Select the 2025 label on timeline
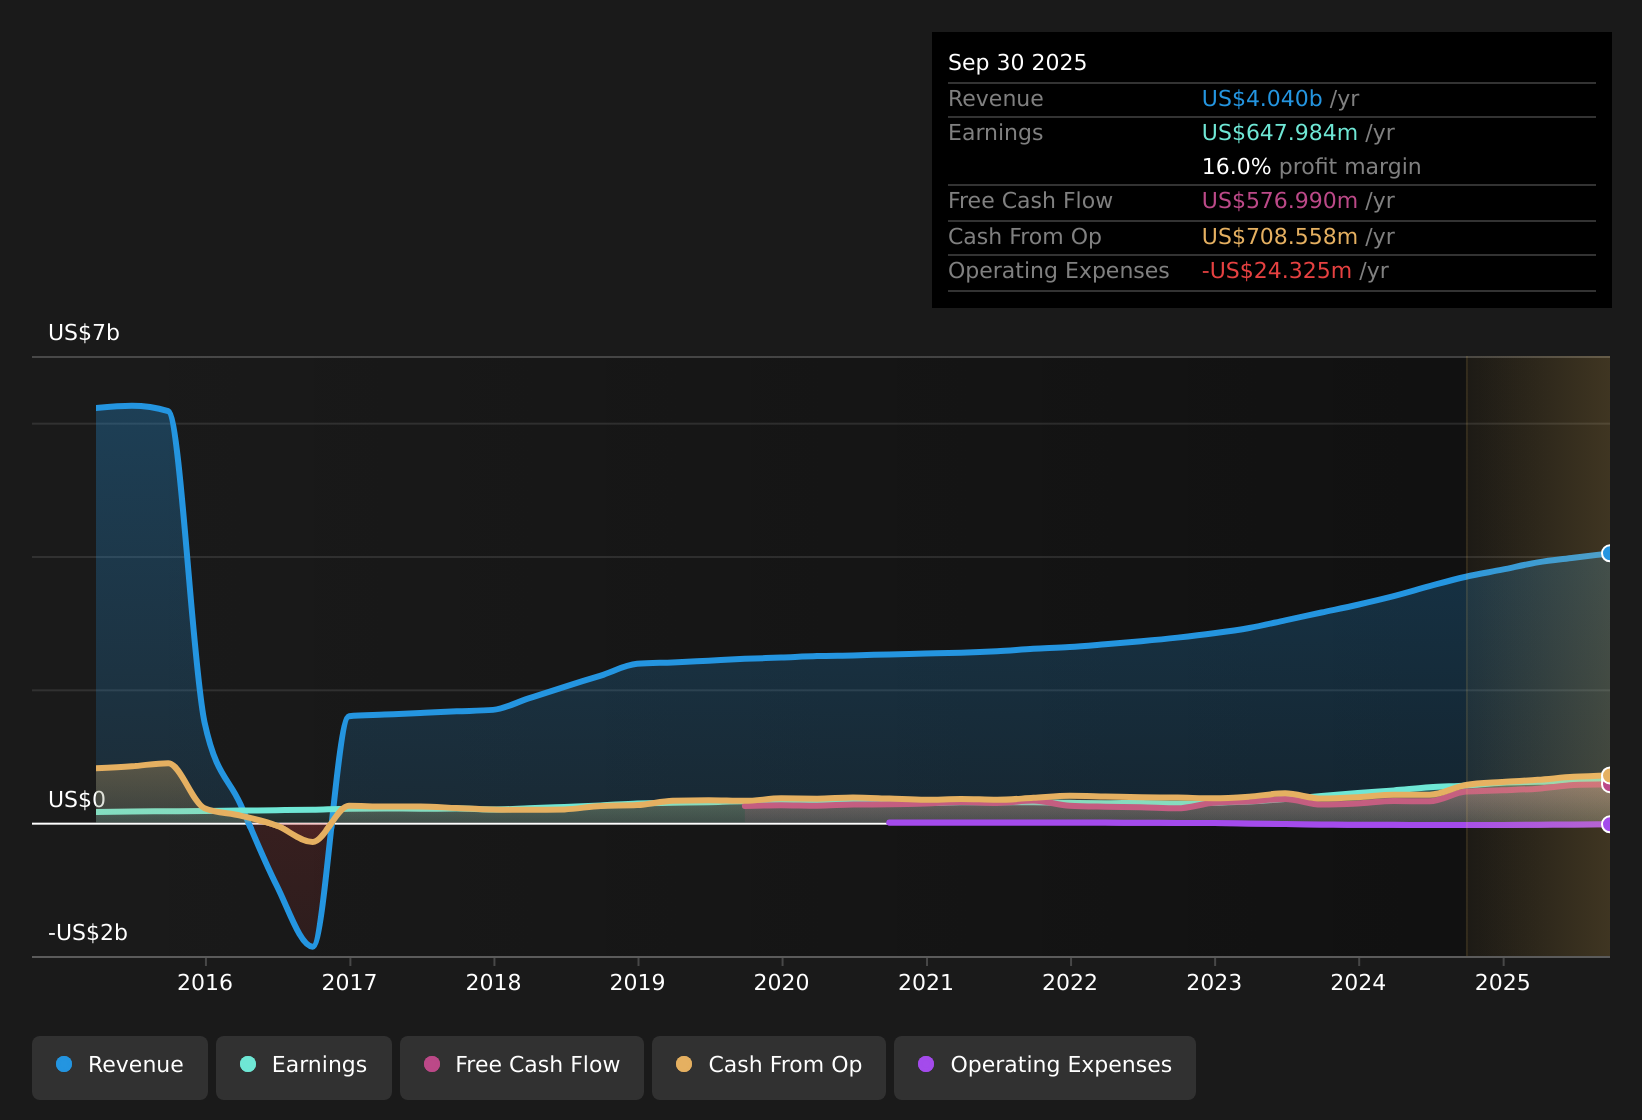Image resolution: width=1642 pixels, height=1120 pixels. (1504, 983)
